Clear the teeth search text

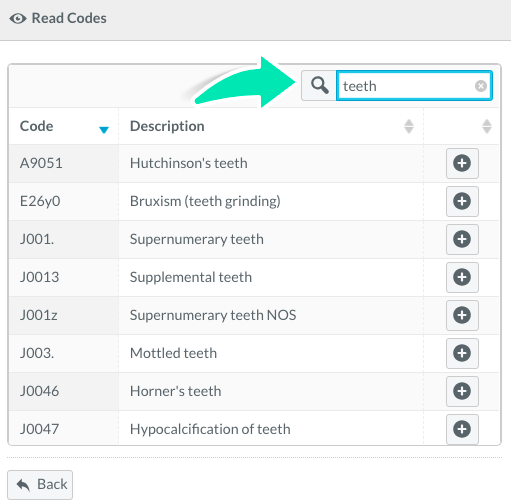tap(481, 86)
